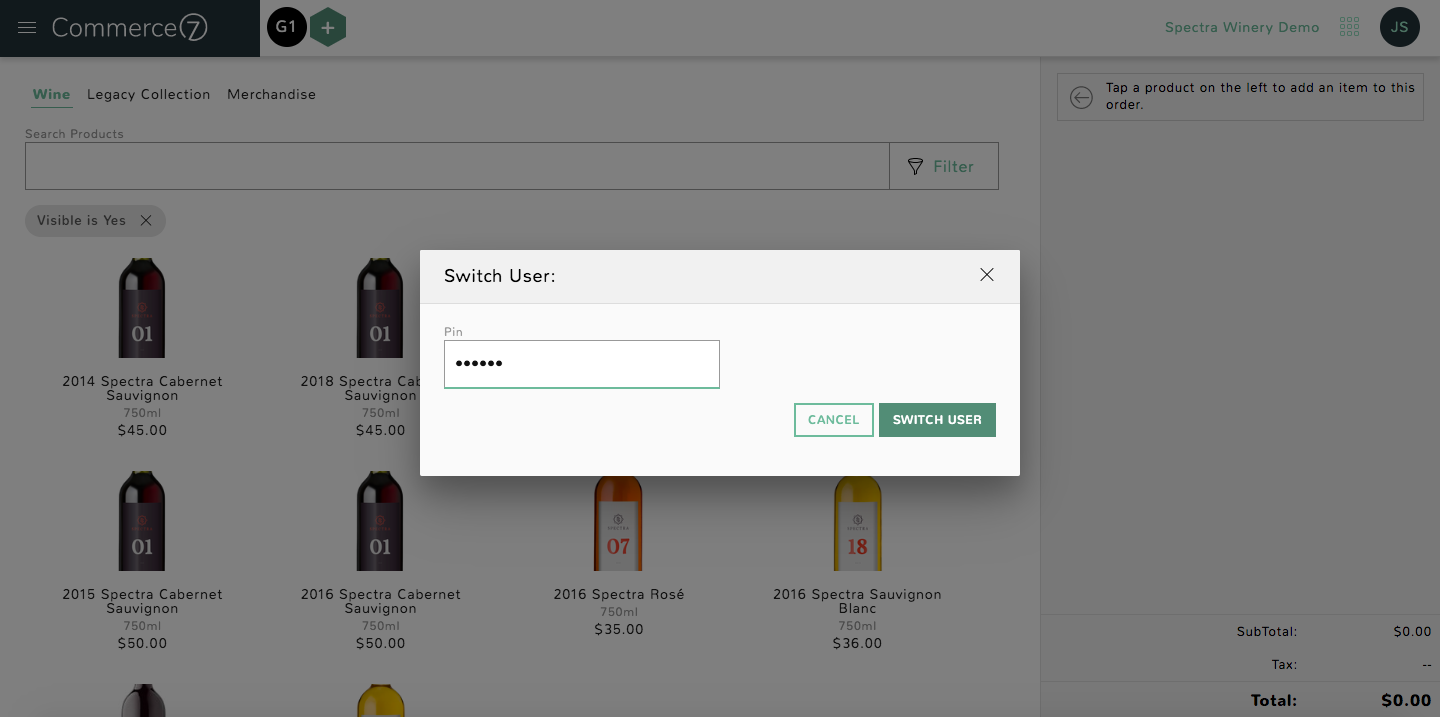The width and height of the screenshot is (1440, 717).
Task: Select 2016 Spectra Cabernet Sauvignon bottle image
Action: 380,521
